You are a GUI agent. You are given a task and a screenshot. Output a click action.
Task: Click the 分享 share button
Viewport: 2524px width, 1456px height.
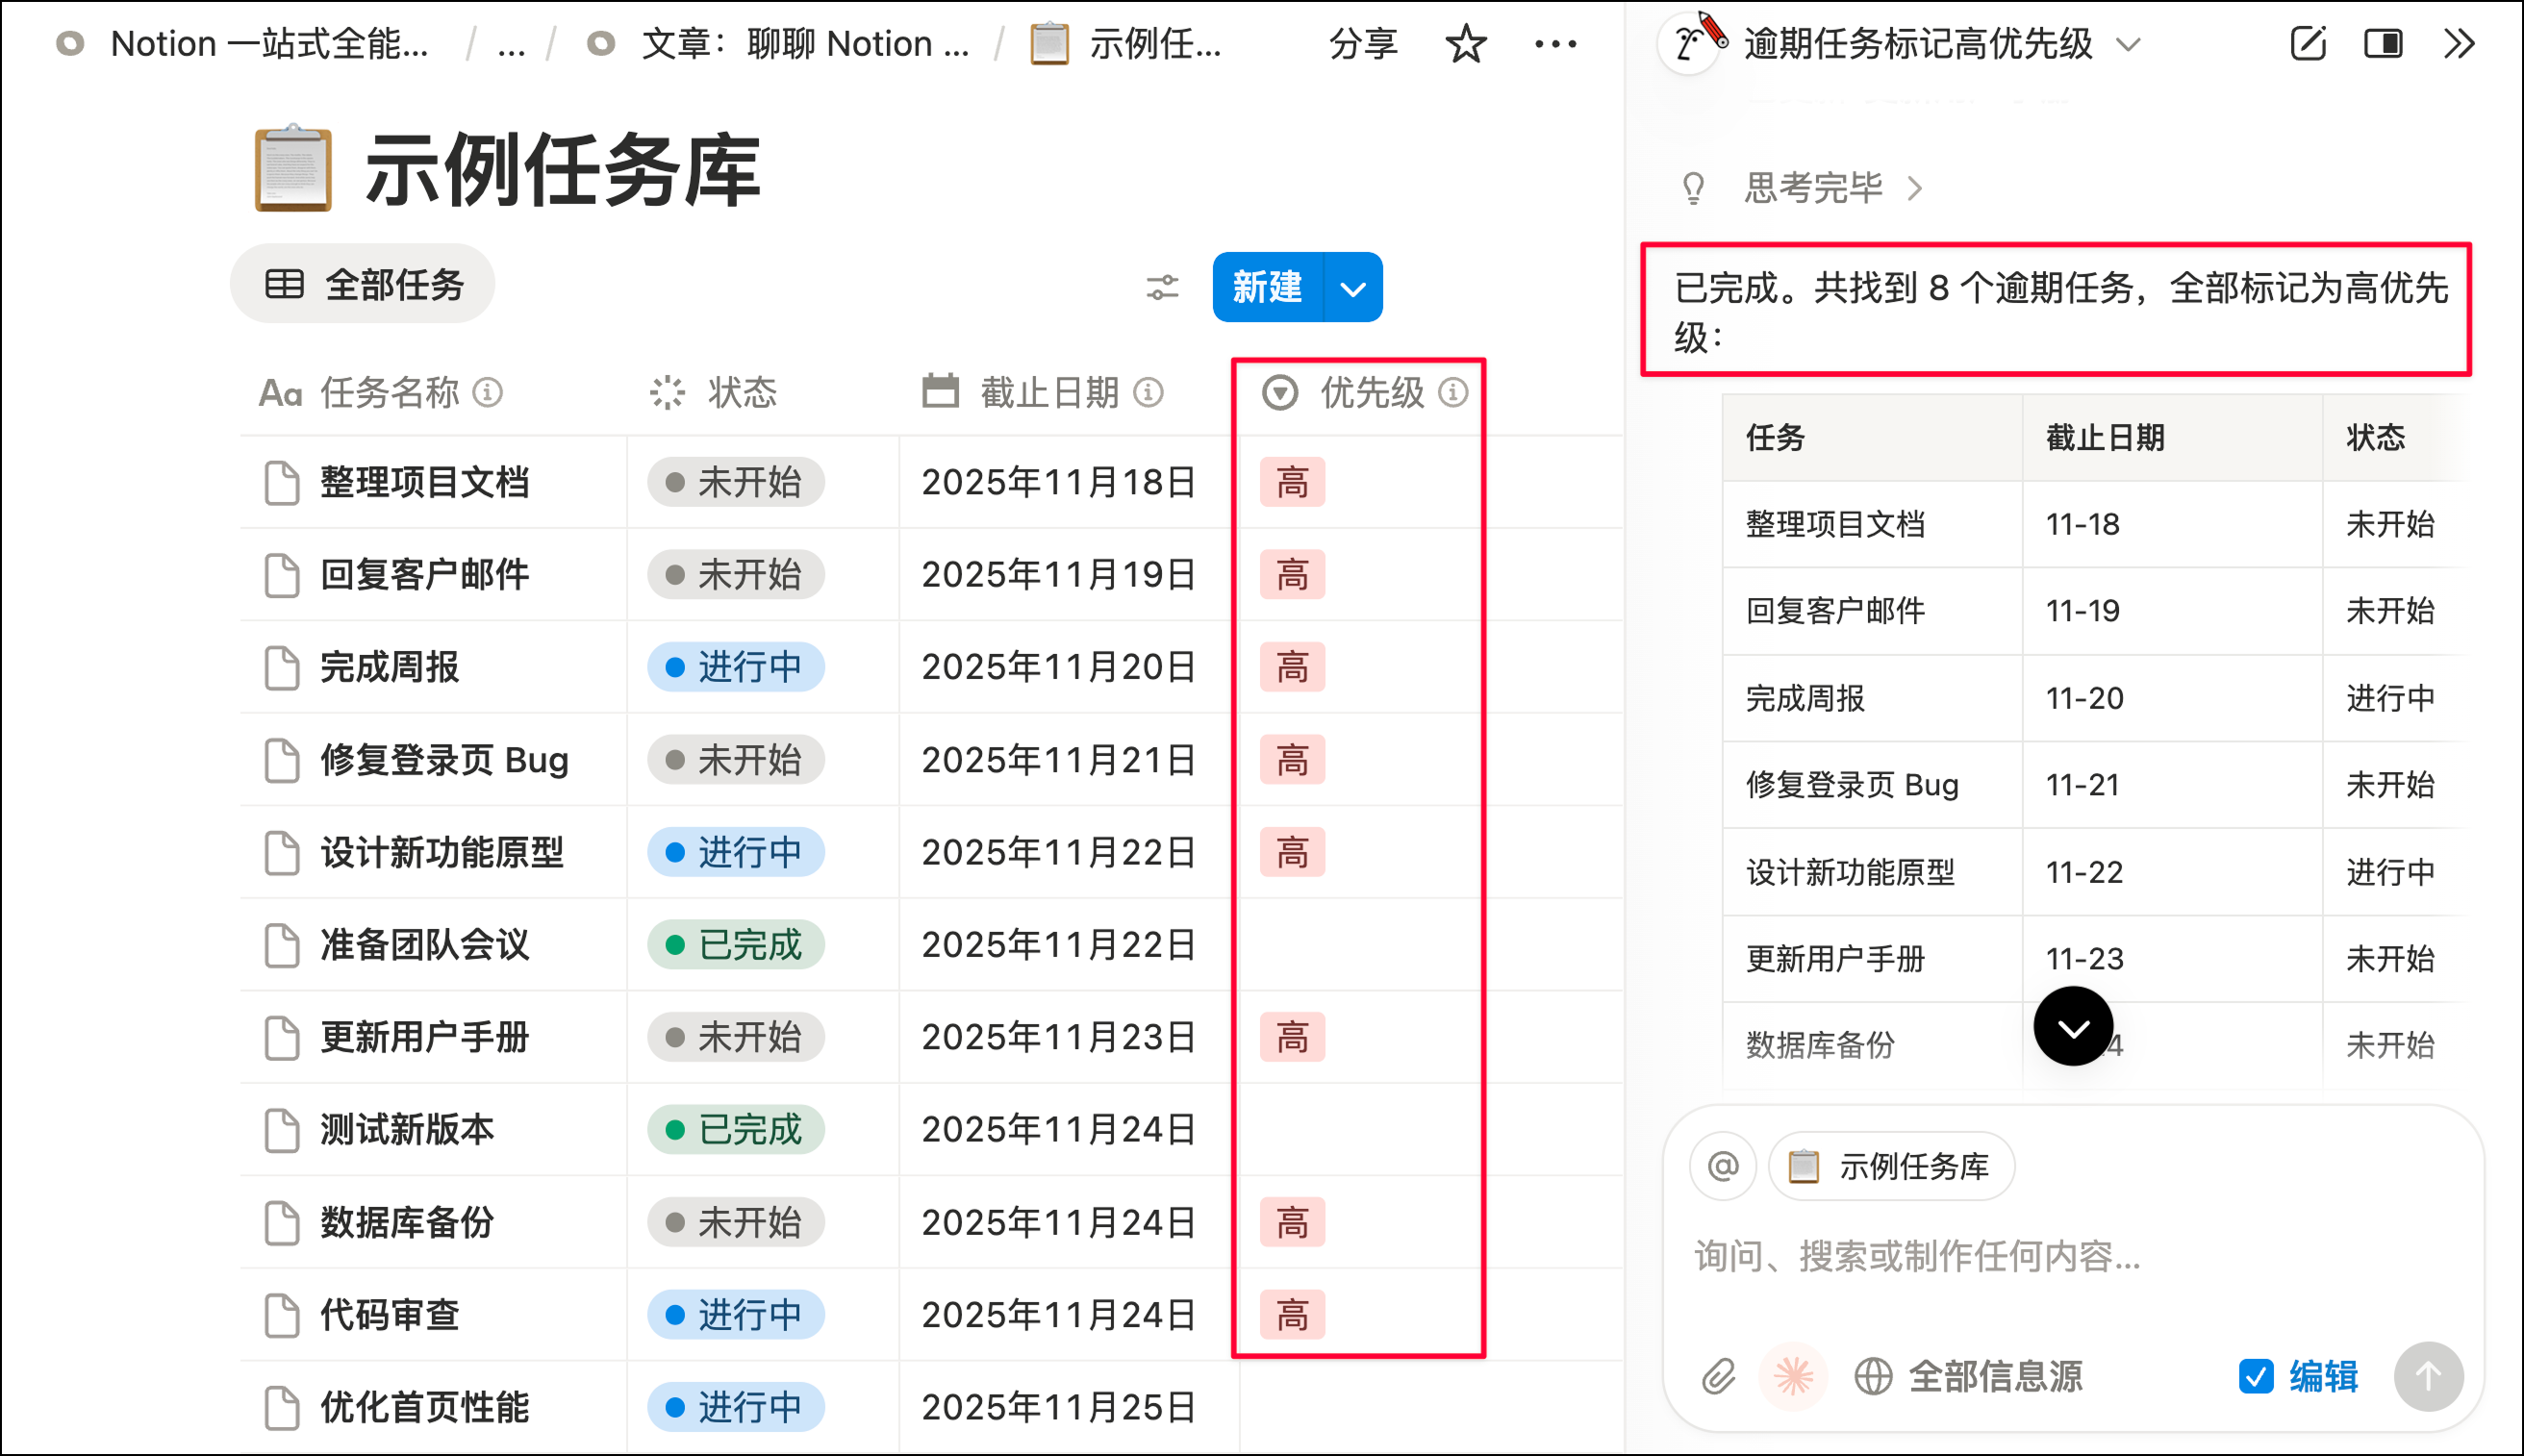tap(1362, 43)
